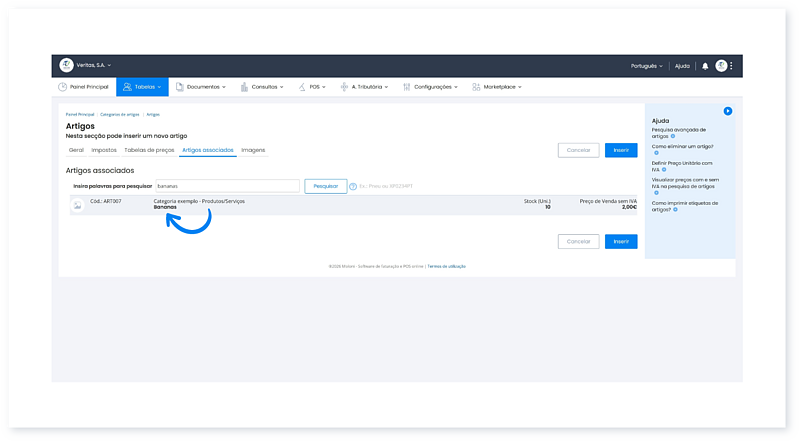Click the play icon in Ajuda panel
The width and height of the screenshot is (800, 442).
728,111
